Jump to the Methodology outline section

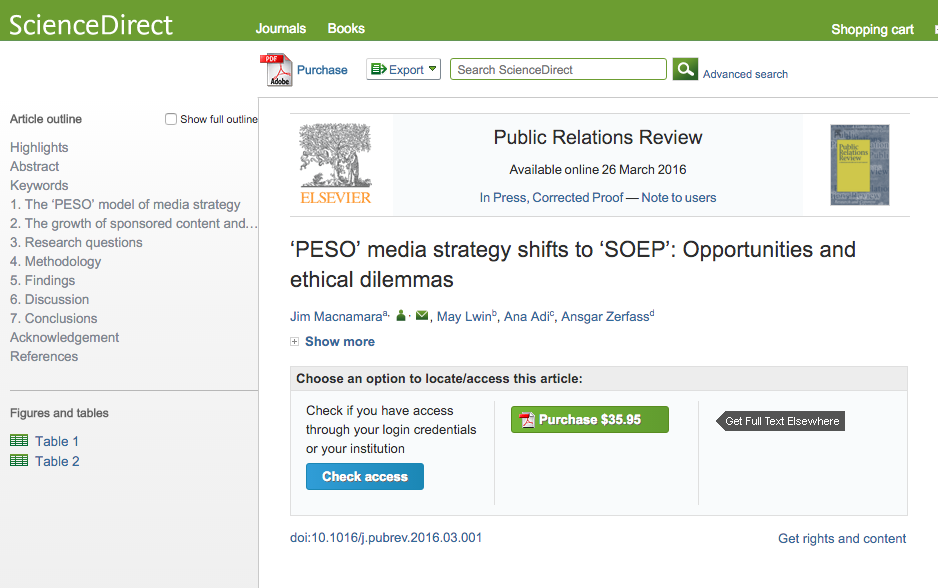55,261
